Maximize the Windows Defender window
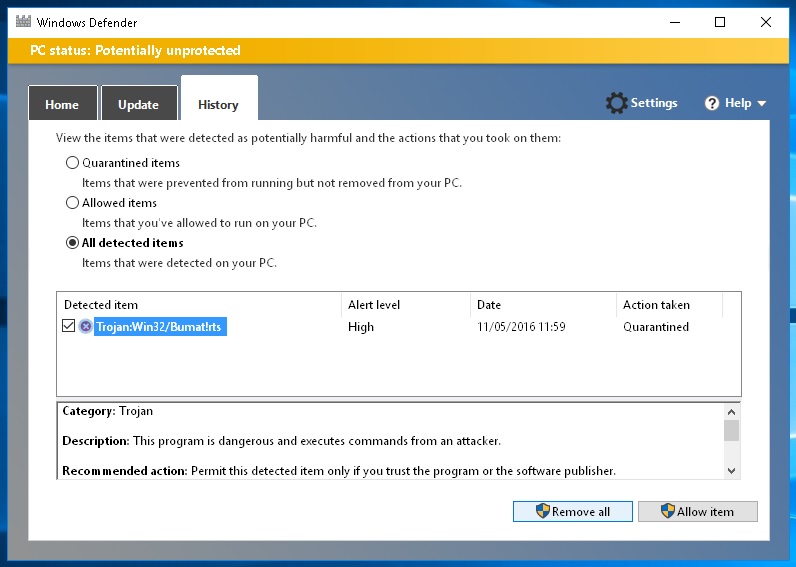 [720, 22]
